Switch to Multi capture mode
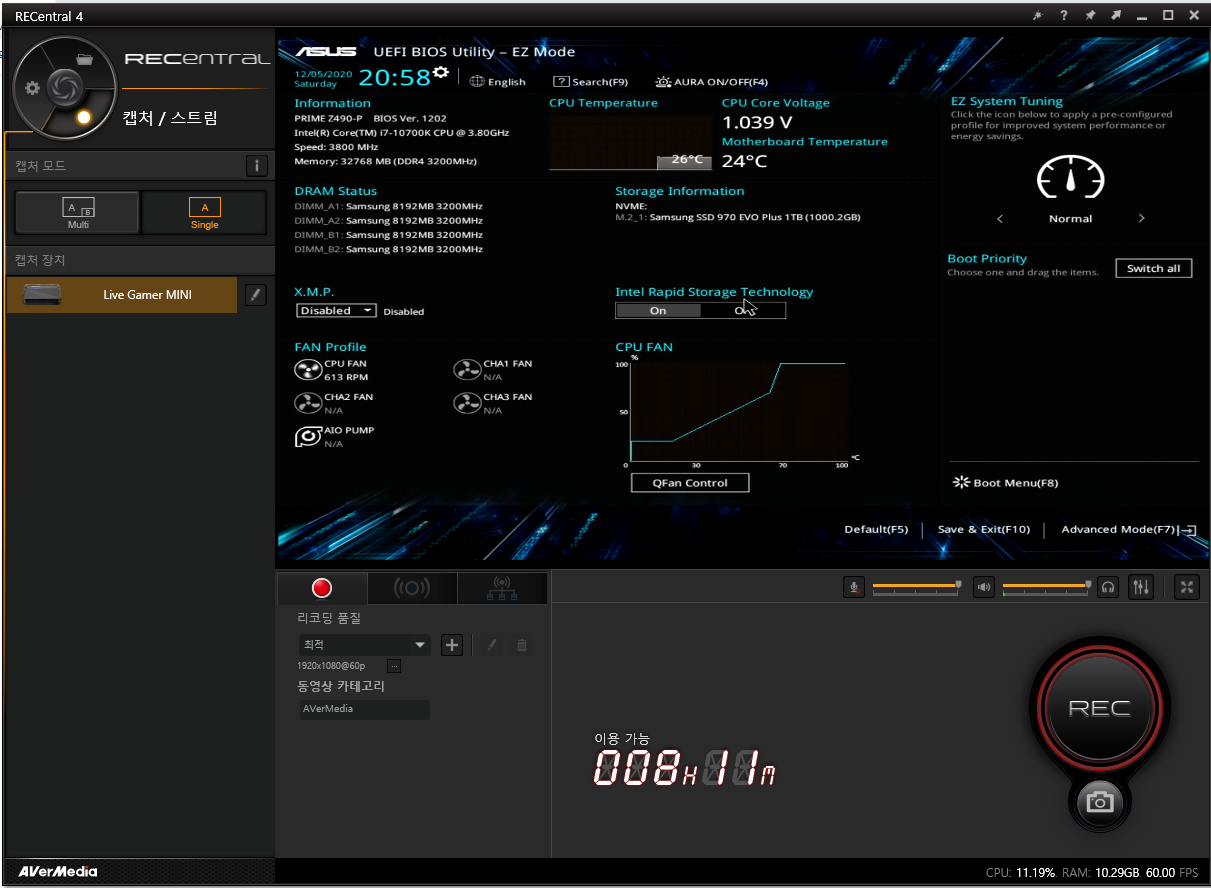This screenshot has height=888, width=1211. click(78, 213)
